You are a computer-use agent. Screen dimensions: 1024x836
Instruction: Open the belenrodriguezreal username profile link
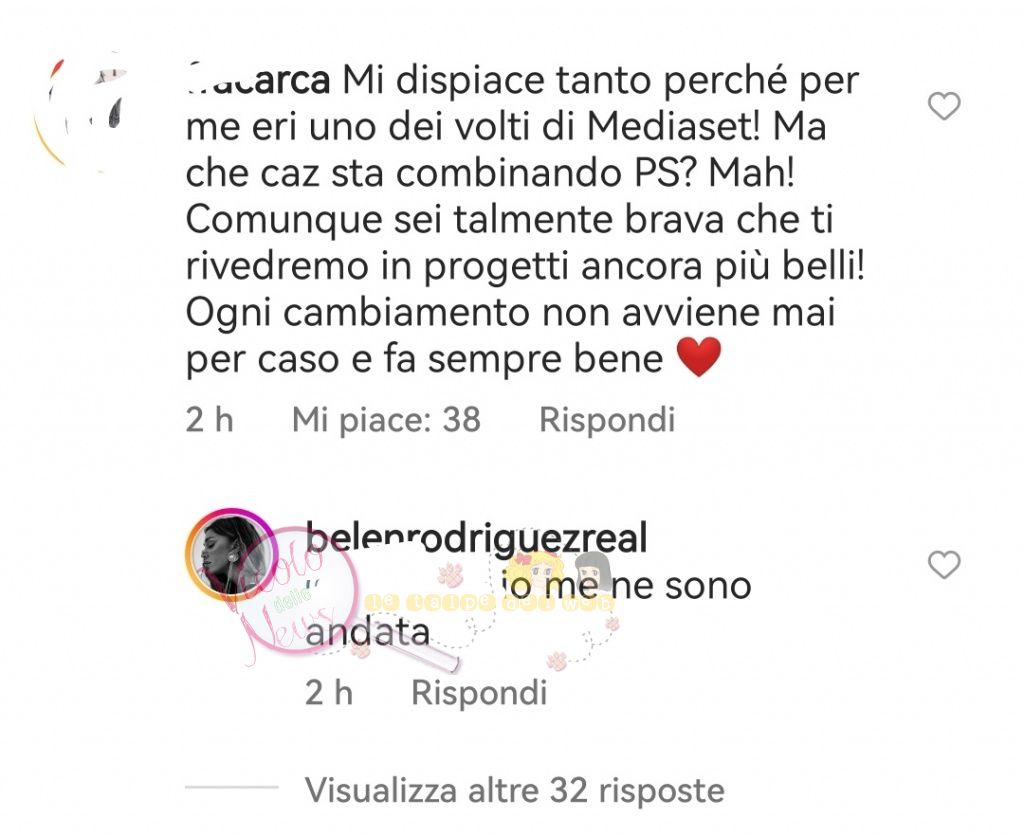tap(476, 538)
